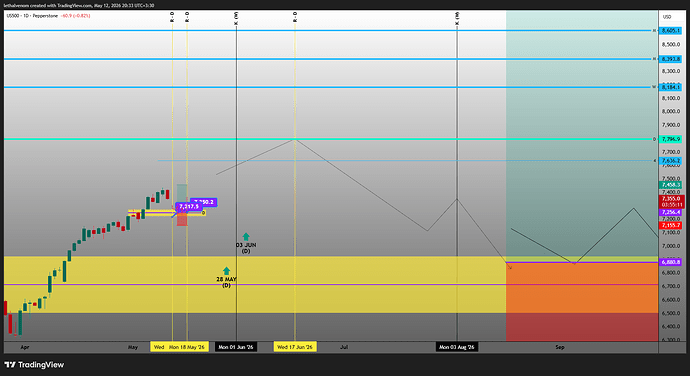Click the small red short-position box
Image resolution: width=690 pixels, height=376 pixels.
[x=182, y=220]
